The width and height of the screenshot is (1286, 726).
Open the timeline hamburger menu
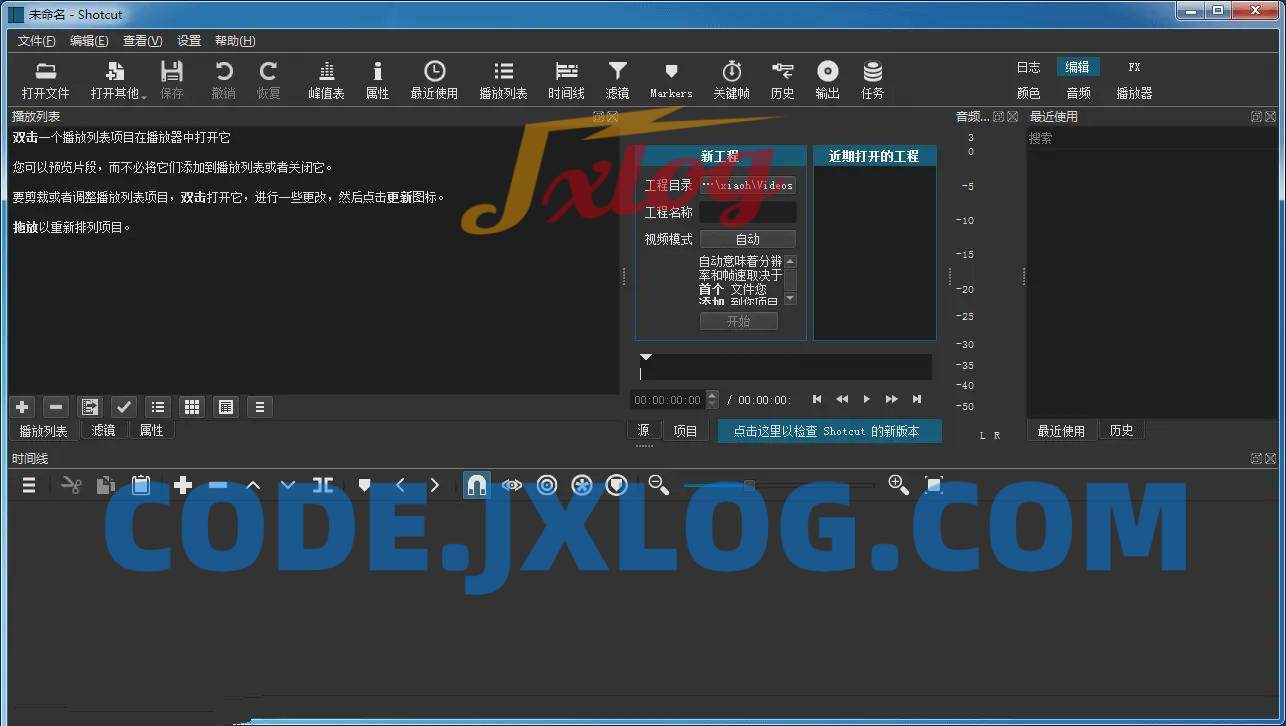[x=29, y=485]
